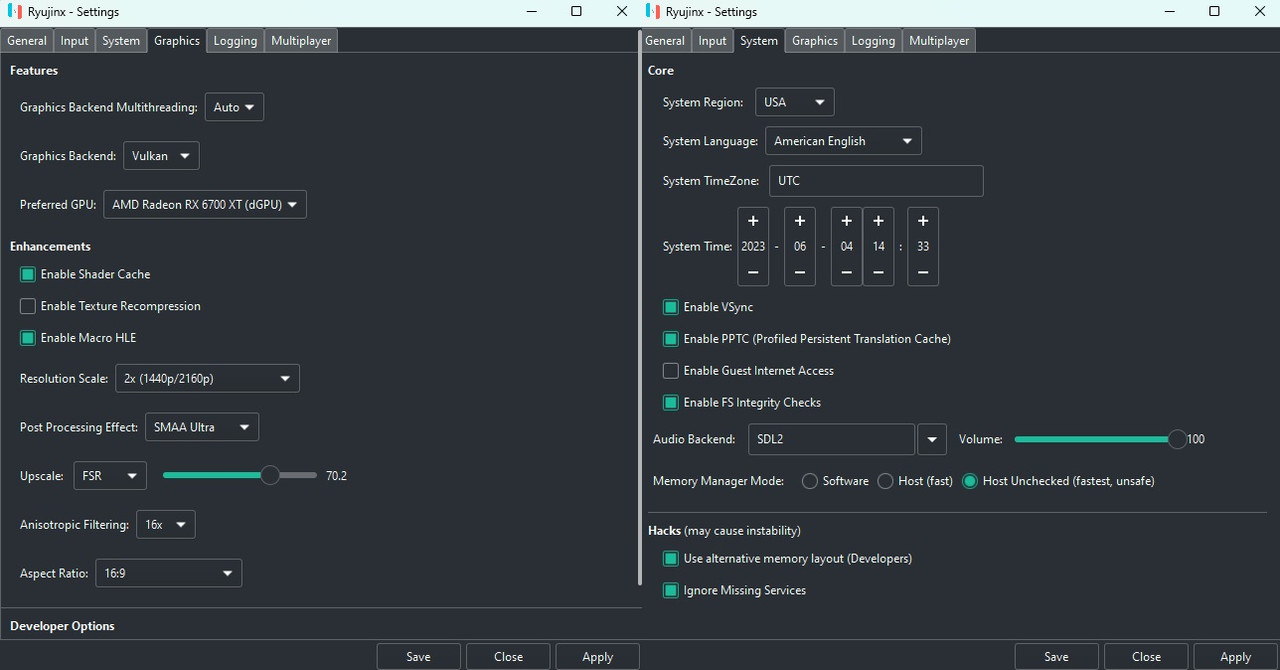Viewport: 1280px width, 670px height.
Task: Increase the system time hour 14 with plus
Action: (x=878, y=221)
